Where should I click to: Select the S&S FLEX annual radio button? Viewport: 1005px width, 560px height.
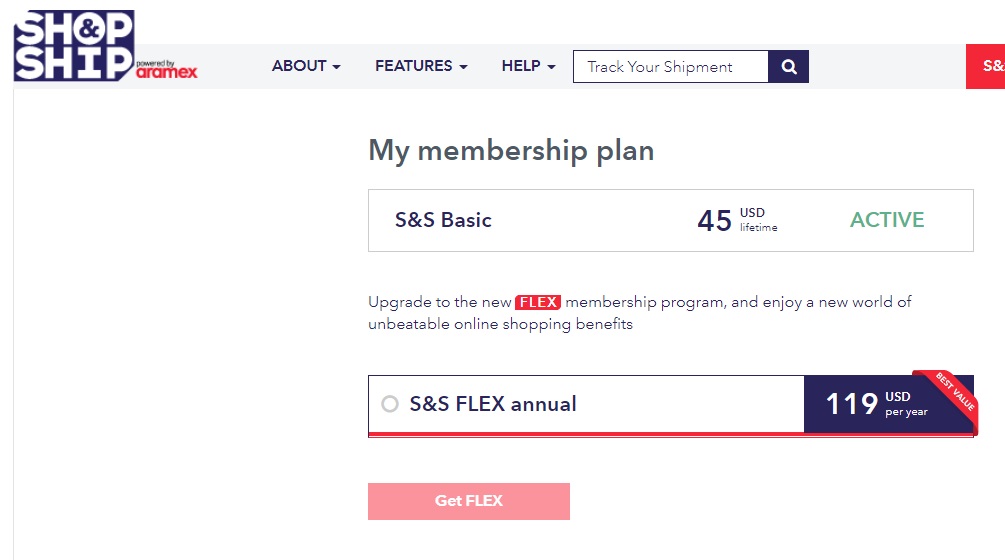click(390, 404)
